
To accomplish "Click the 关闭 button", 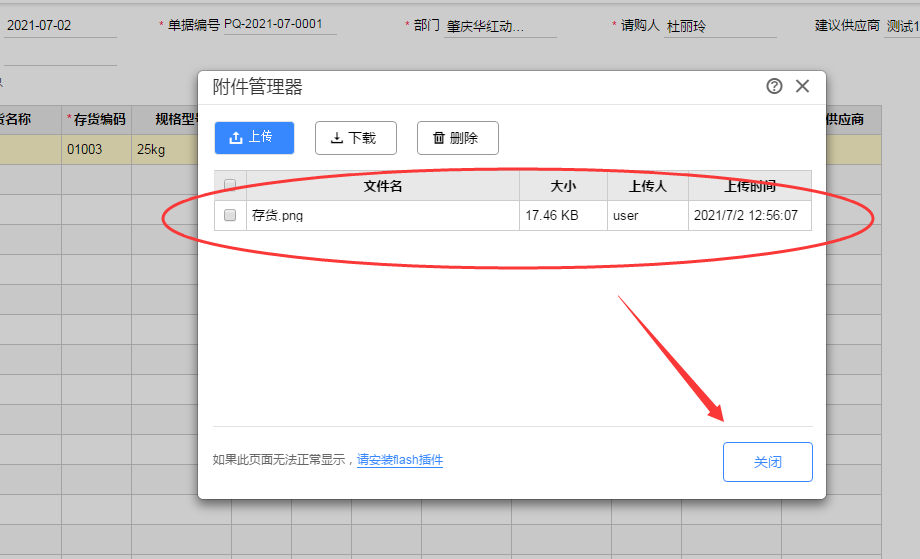I will tap(767, 462).
